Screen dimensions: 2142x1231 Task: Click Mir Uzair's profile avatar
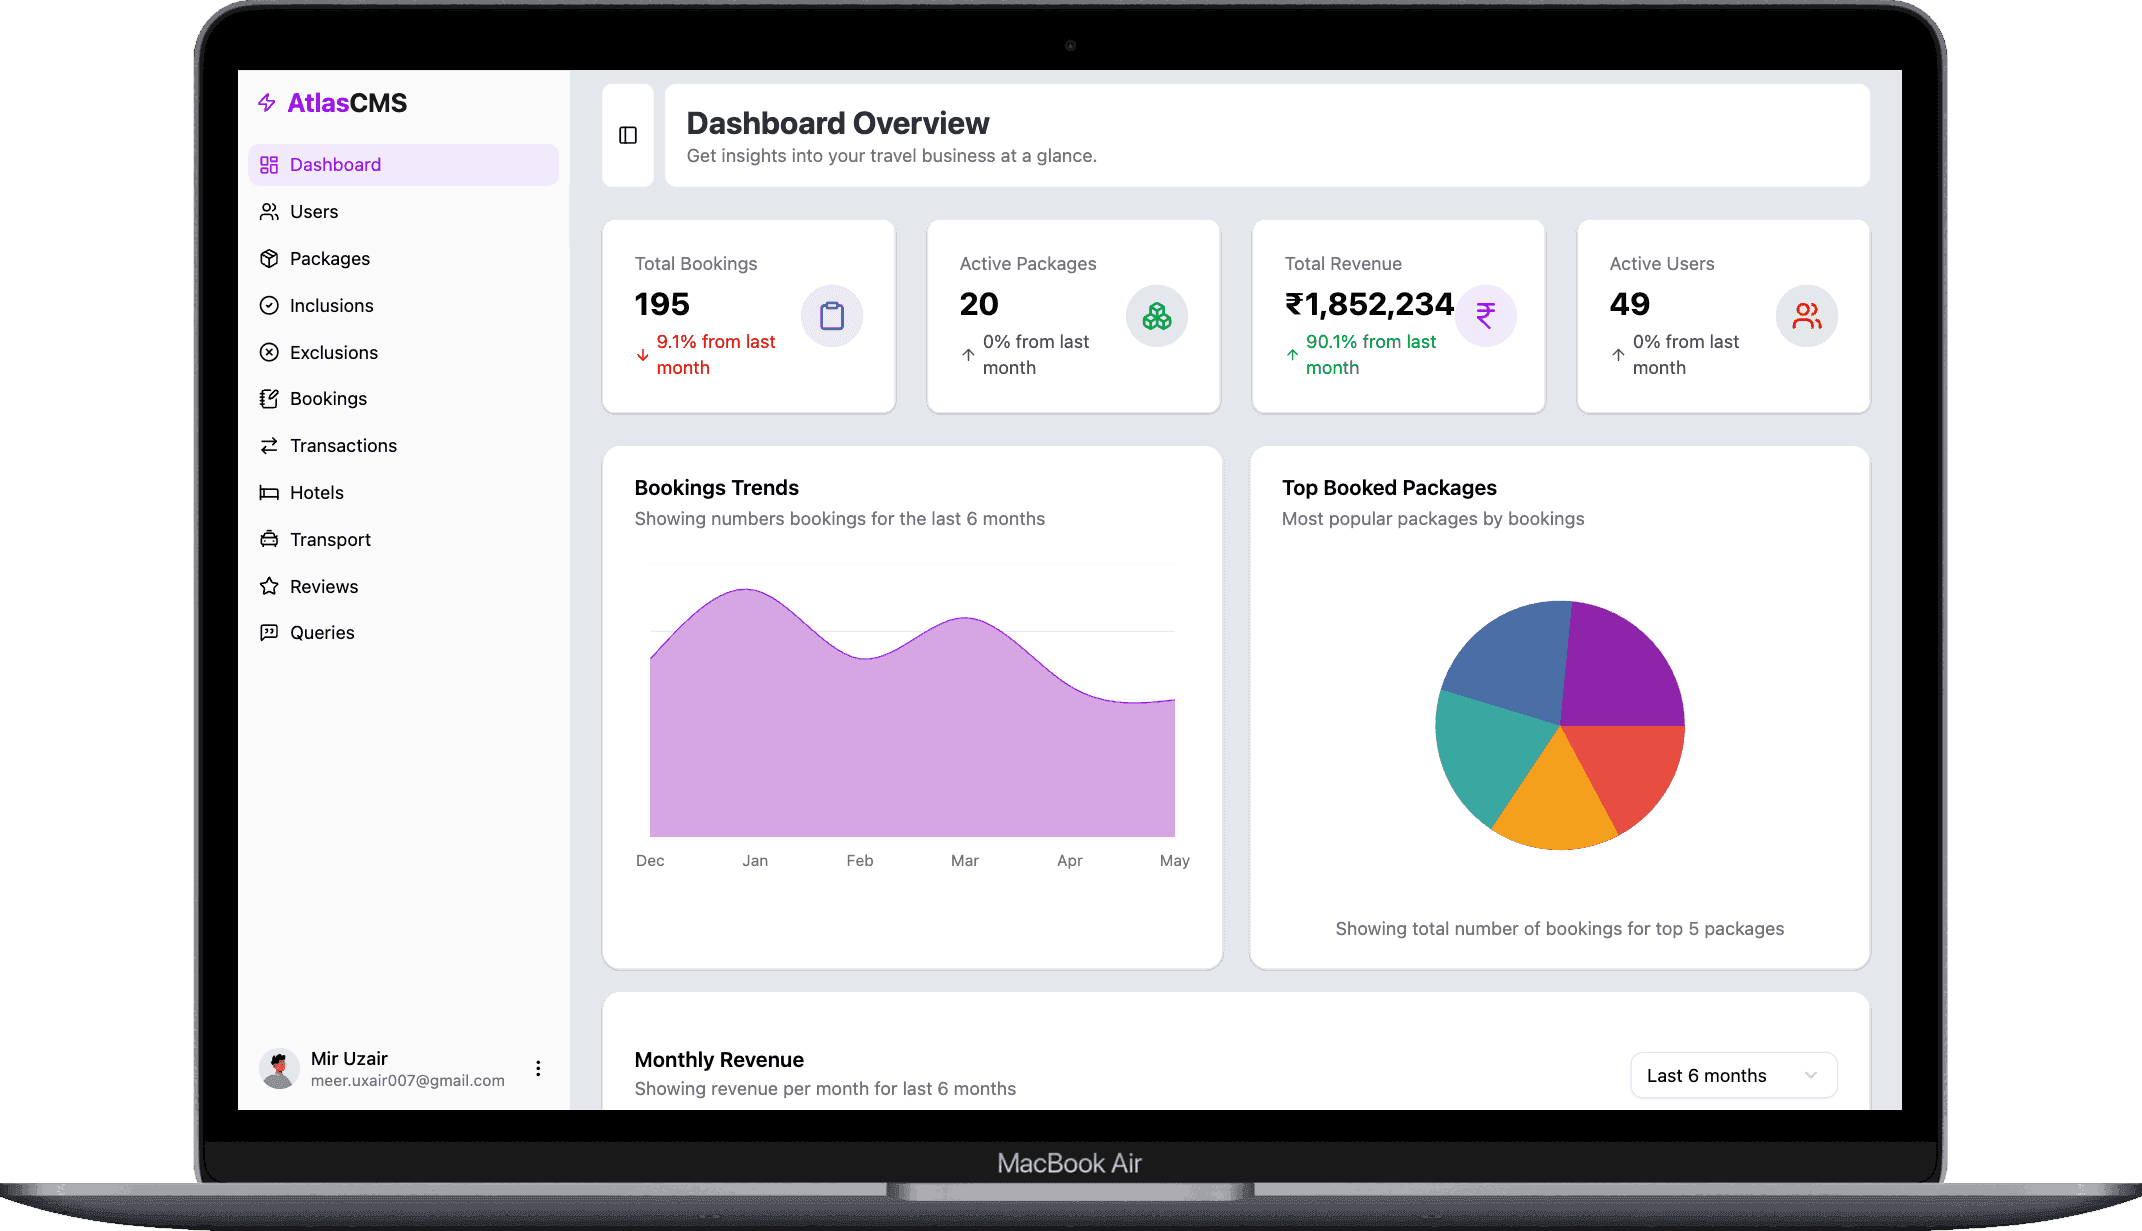point(279,1068)
